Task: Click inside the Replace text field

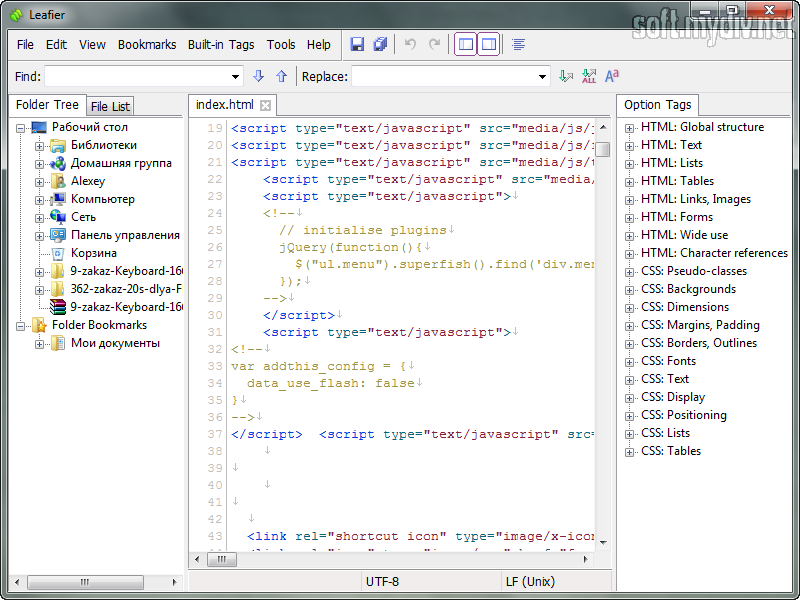Action: (x=442, y=76)
